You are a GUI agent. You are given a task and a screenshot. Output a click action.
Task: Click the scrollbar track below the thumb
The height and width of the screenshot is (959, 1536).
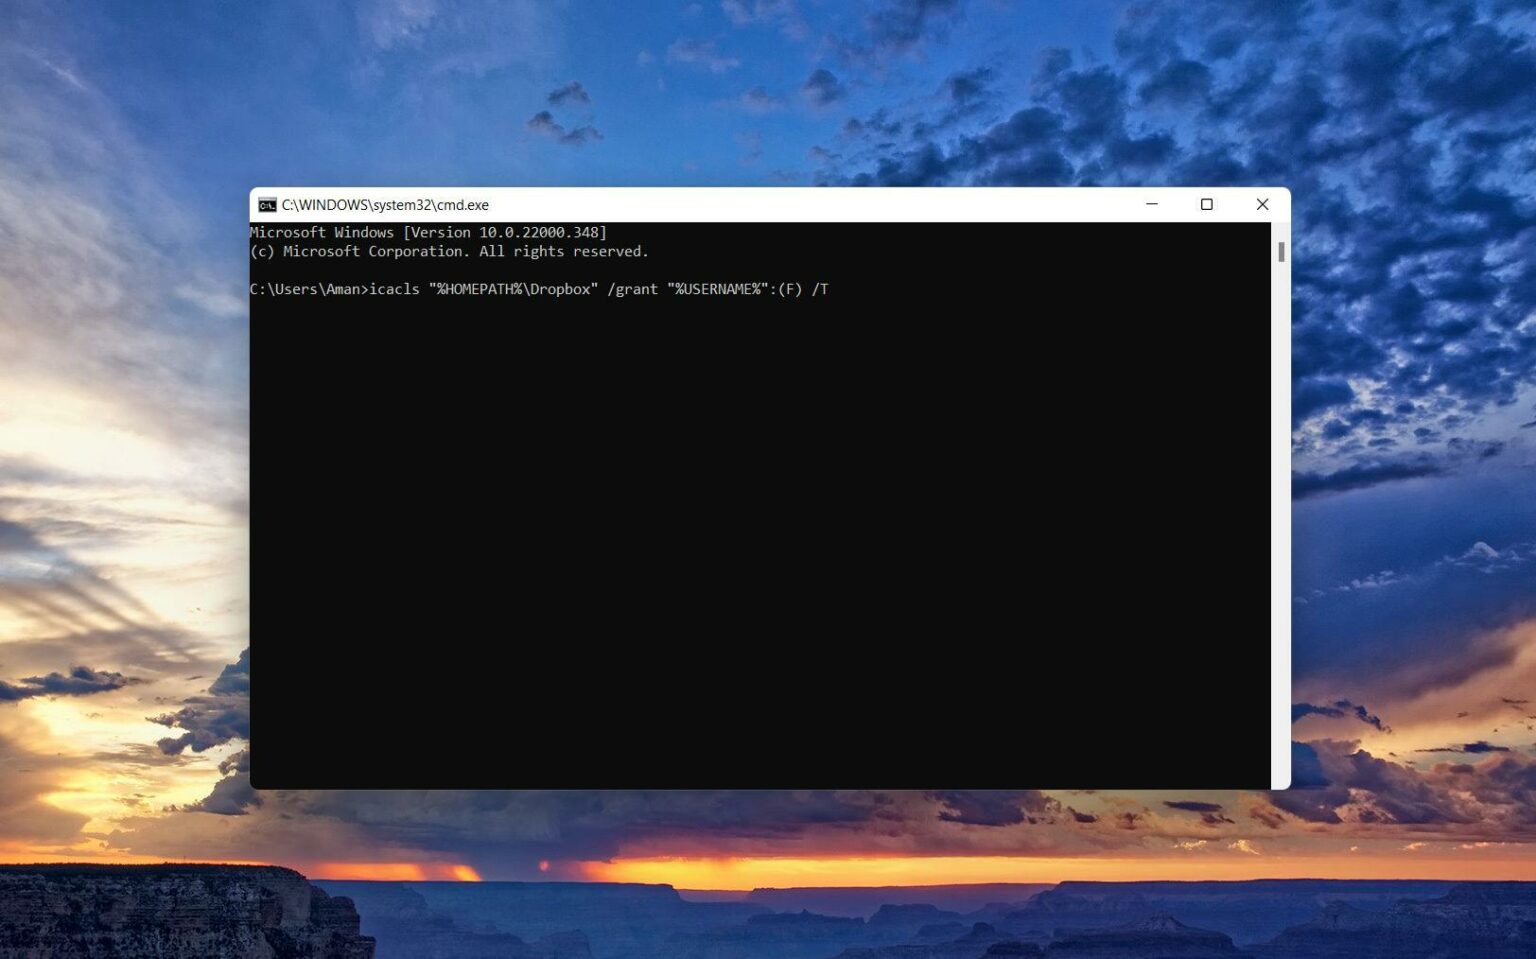[x=1280, y=500]
